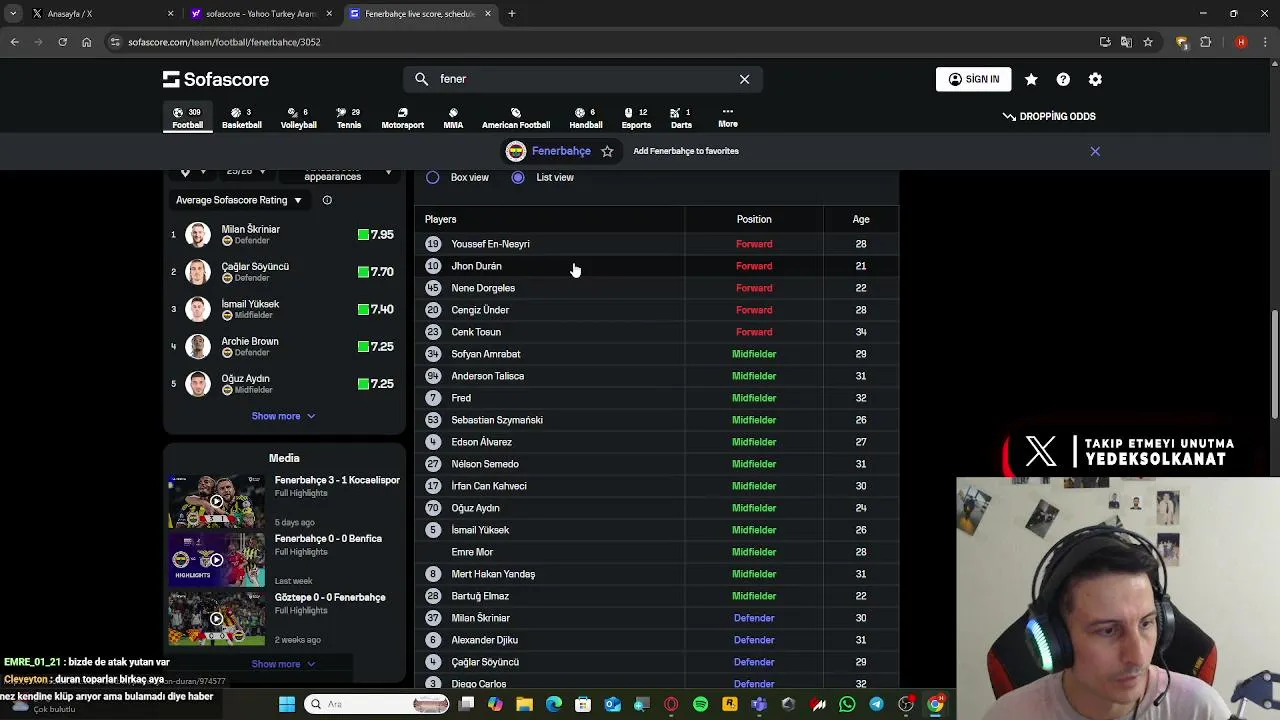Open the Volleyball sports tab
The width and height of the screenshot is (1280, 720).
298,118
